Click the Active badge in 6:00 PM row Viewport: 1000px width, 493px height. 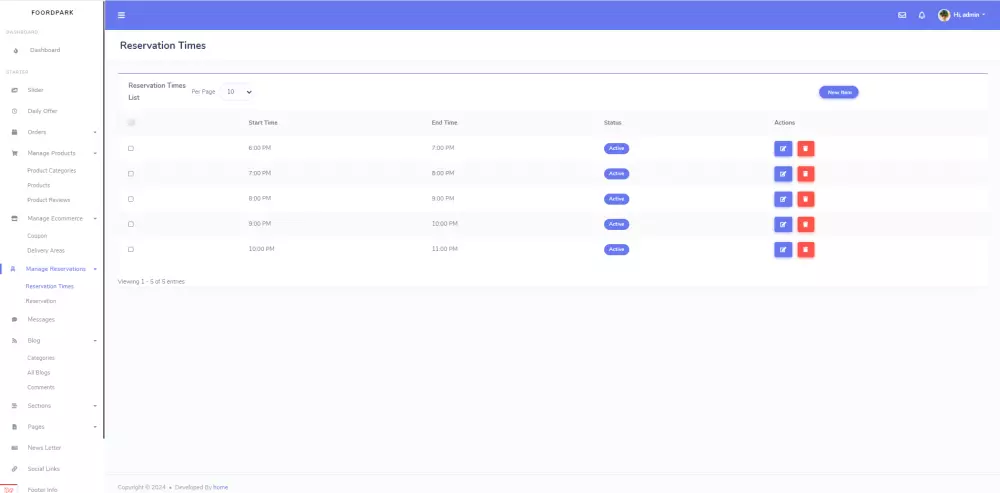tap(617, 149)
